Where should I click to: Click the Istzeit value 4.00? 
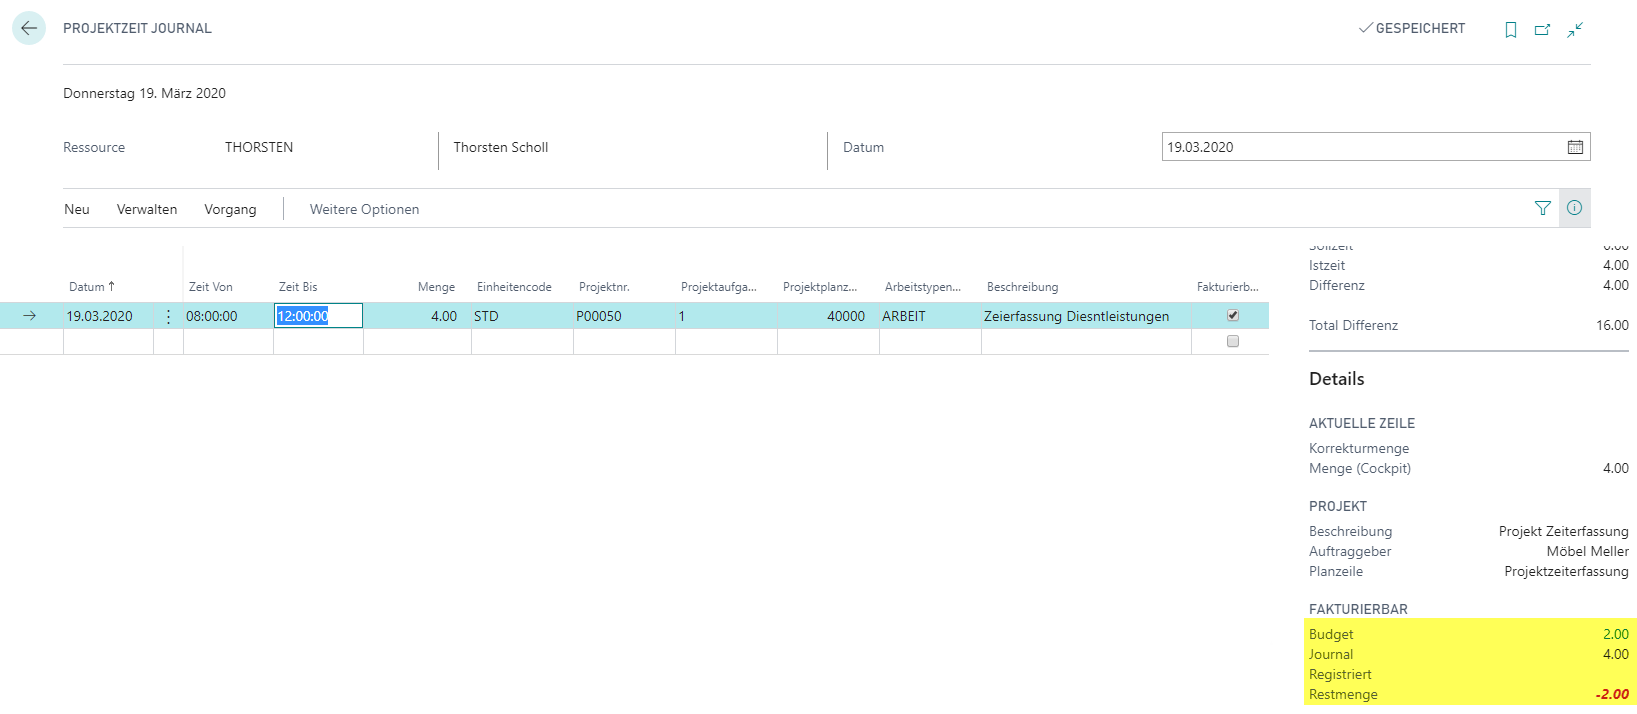(x=1616, y=265)
